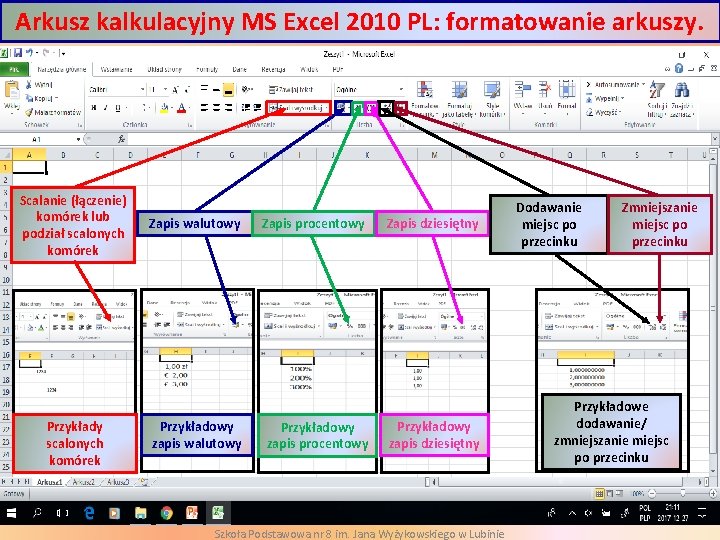
Task: Apply the font color red A
Action: click(x=182, y=108)
